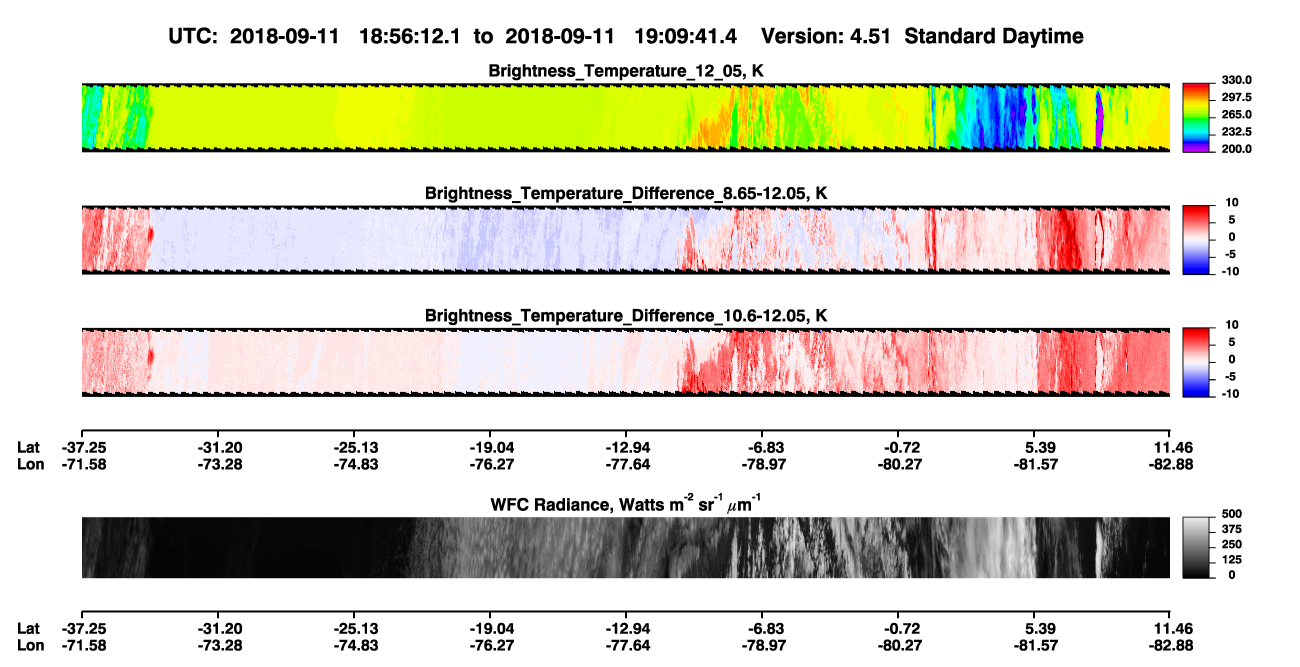1300x667 pixels.
Task: Select the 8.65-12.05 temperature difference image strip
Action: (x=625, y=239)
